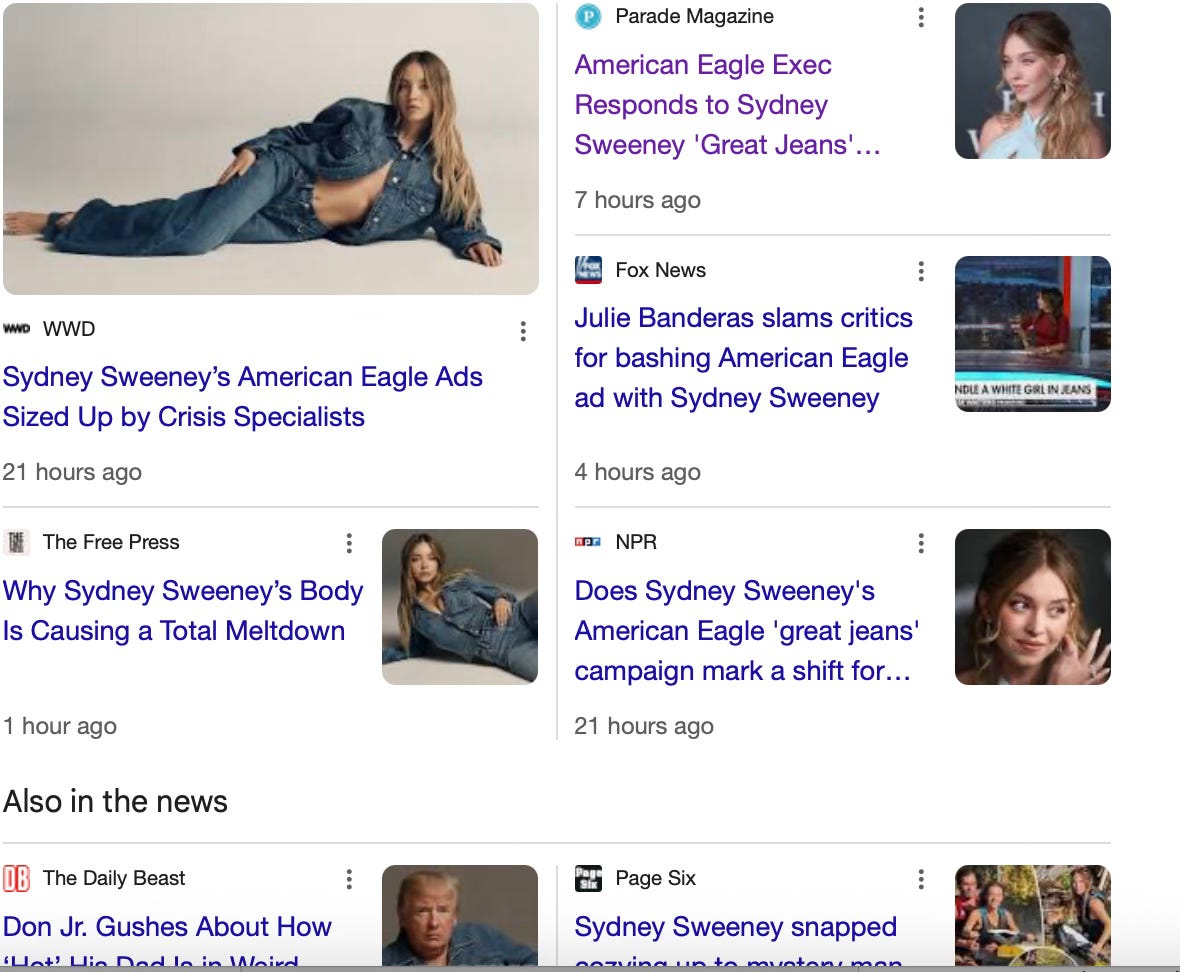Screen dimensions: 1180x972
Task: Click '21 hours ago' under NPR article
Action: (x=643, y=726)
